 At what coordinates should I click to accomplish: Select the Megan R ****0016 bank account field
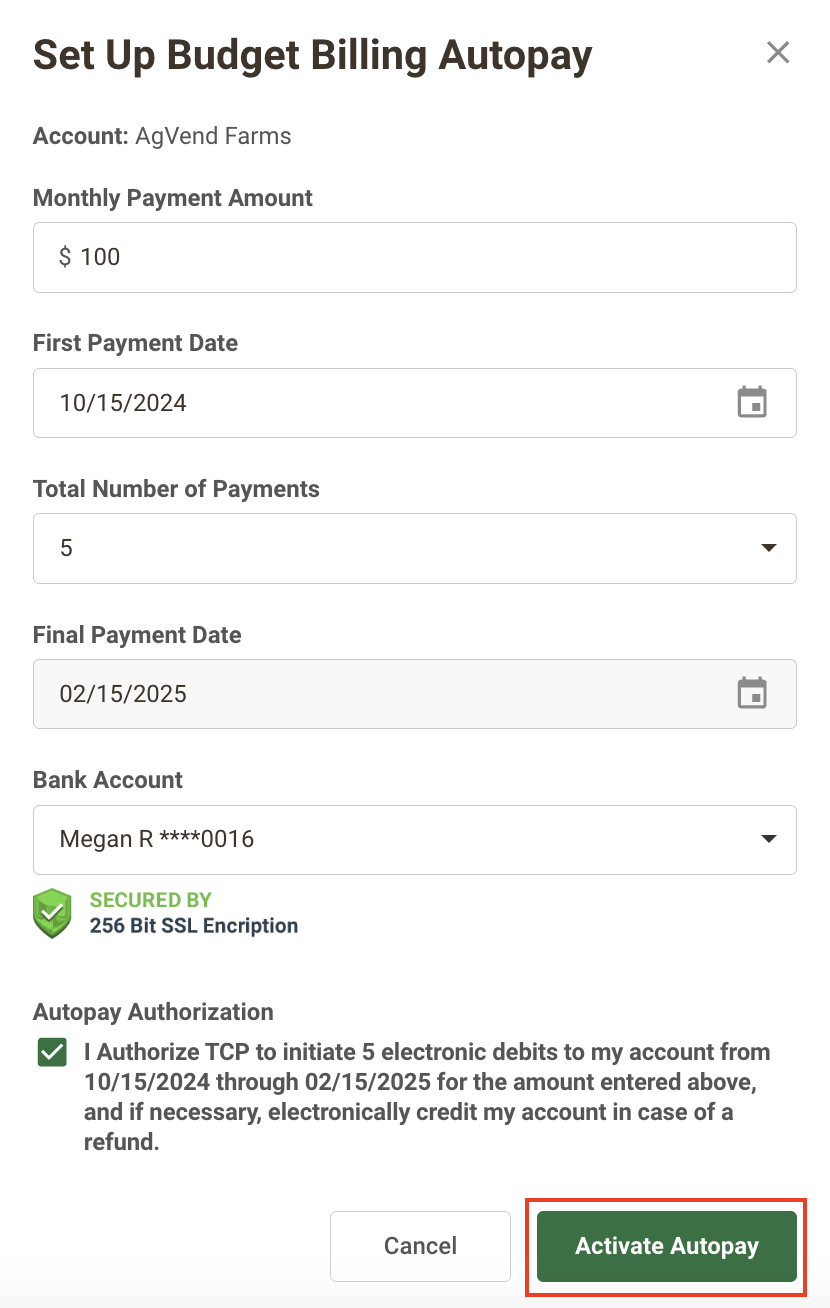coord(415,840)
